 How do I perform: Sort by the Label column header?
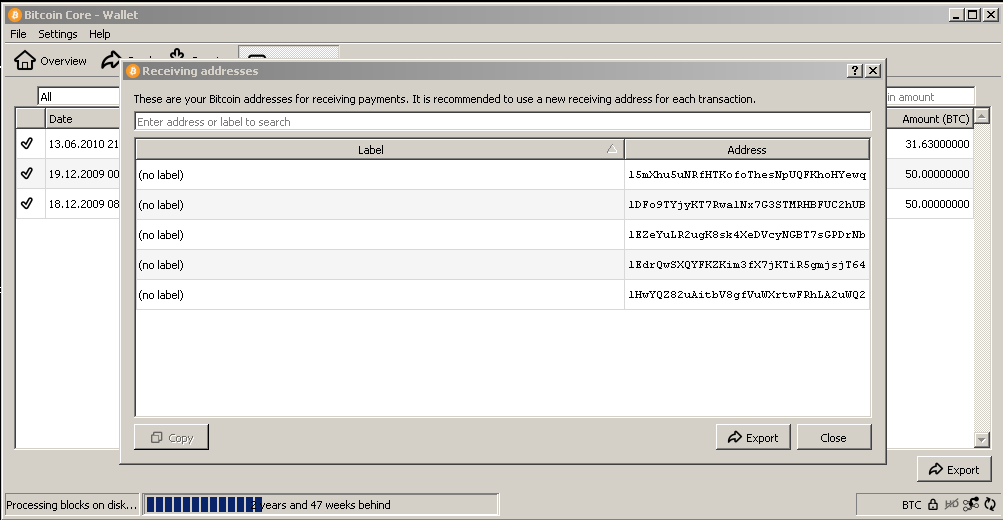point(380,150)
